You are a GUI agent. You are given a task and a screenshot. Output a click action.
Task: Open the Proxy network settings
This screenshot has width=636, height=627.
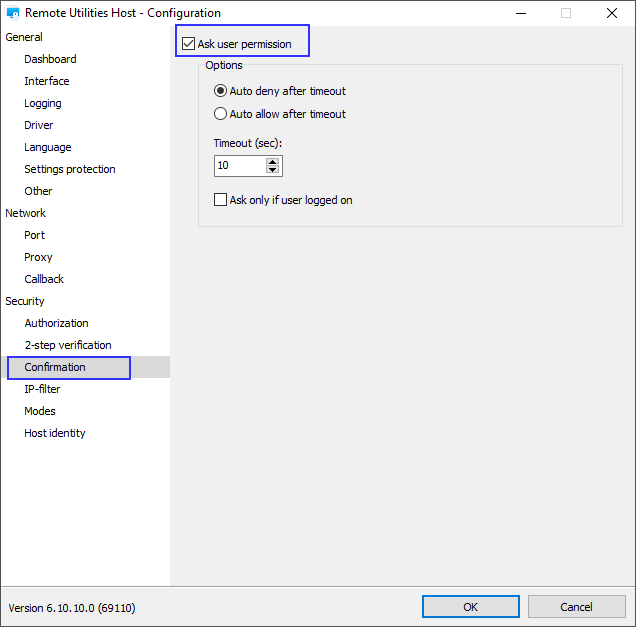point(39,257)
